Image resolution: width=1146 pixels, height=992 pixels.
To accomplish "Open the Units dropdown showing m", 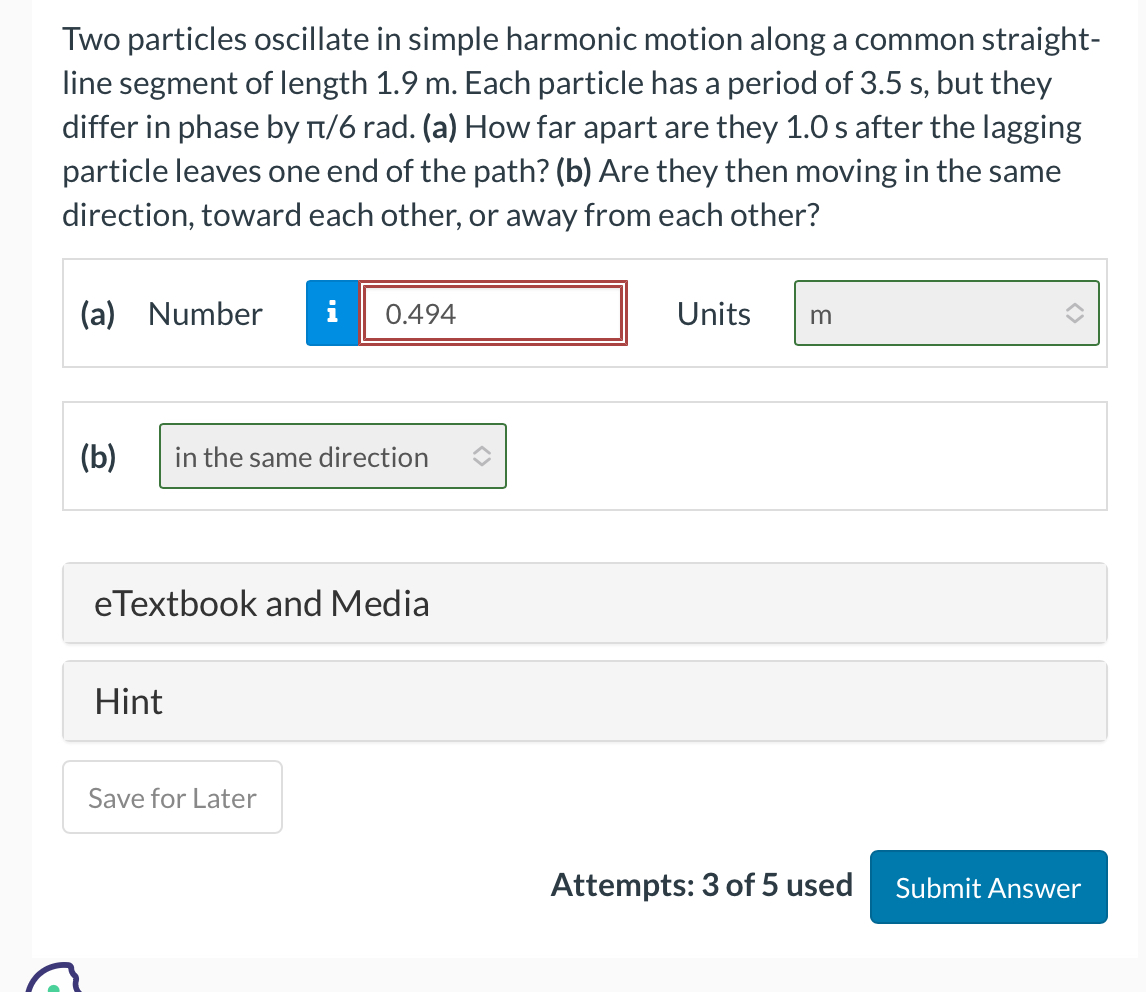I will tap(946, 313).
